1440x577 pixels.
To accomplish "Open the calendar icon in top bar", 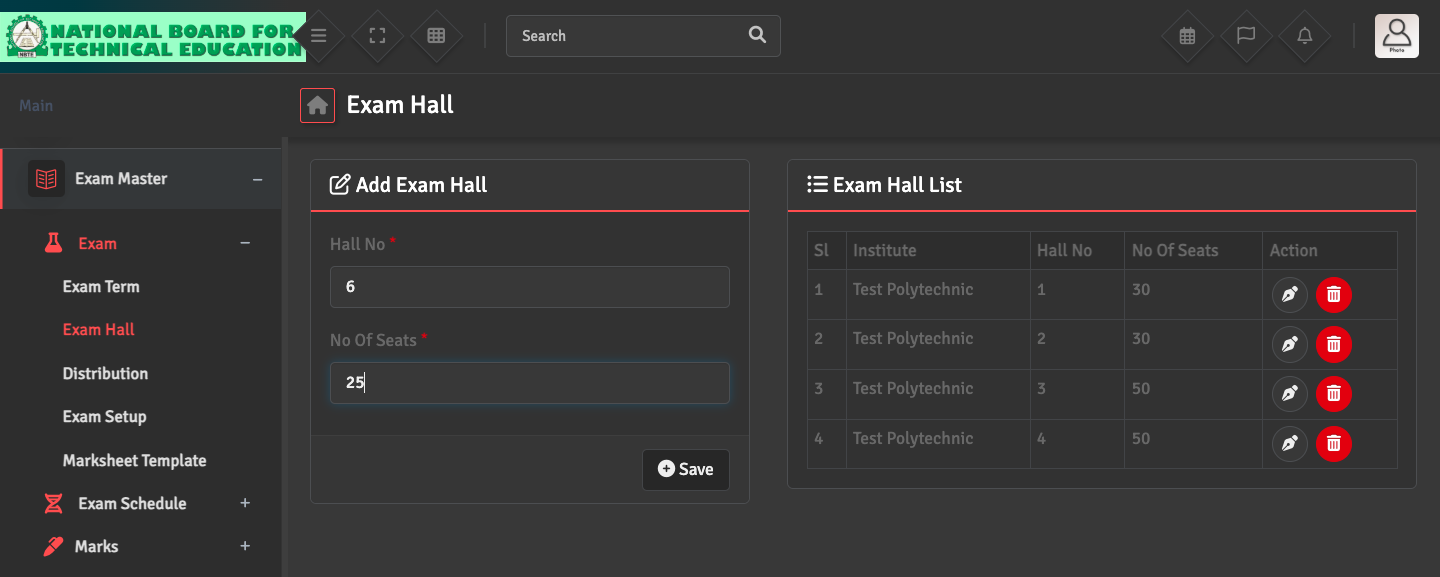I will (x=1187, y=36).
